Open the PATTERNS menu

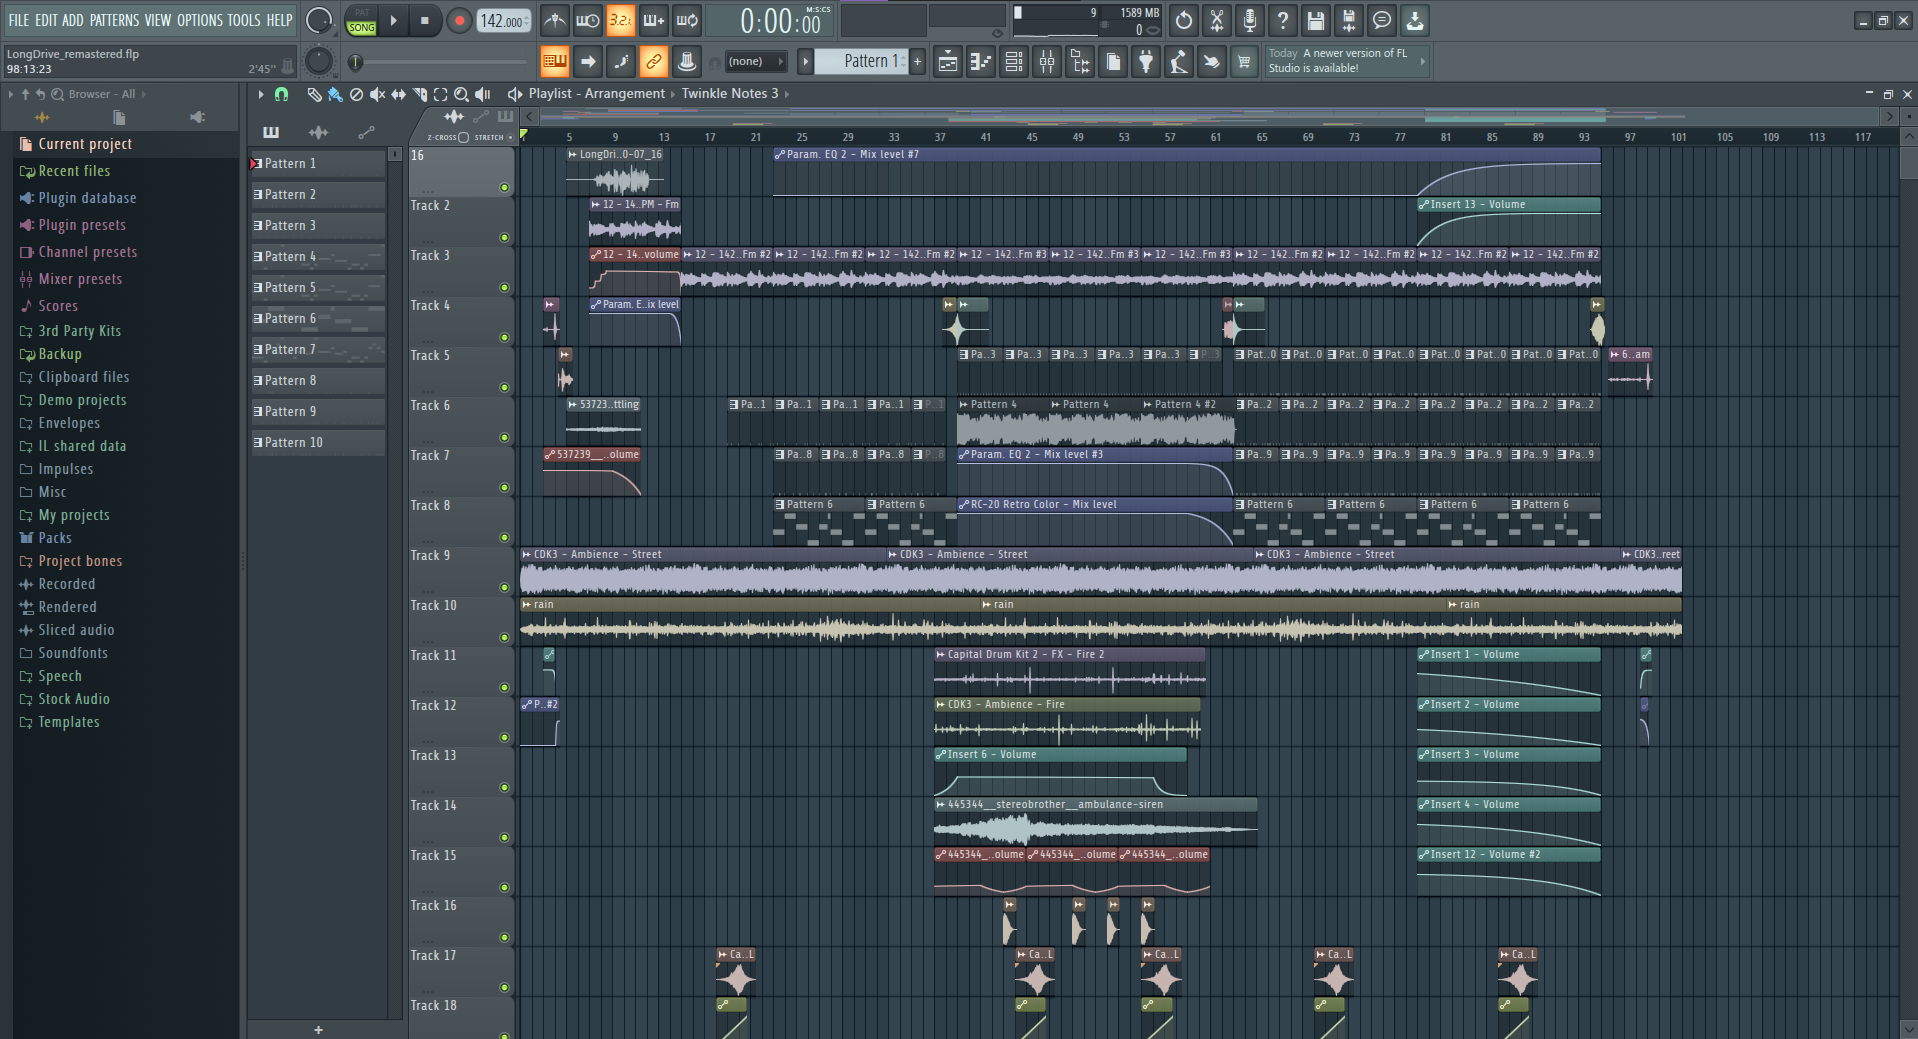tap(114, 20)
